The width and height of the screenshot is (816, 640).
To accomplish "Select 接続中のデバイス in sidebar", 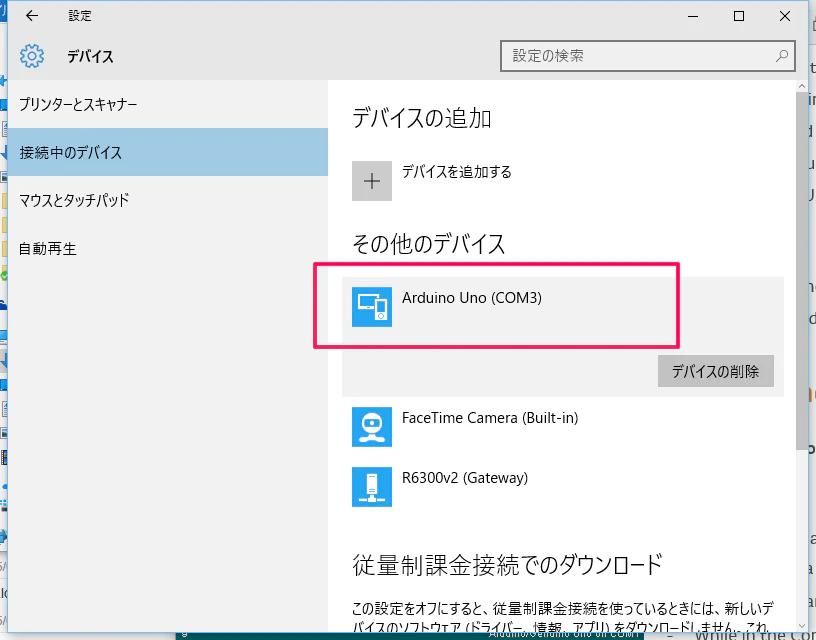I will click(x=168, y=152).
